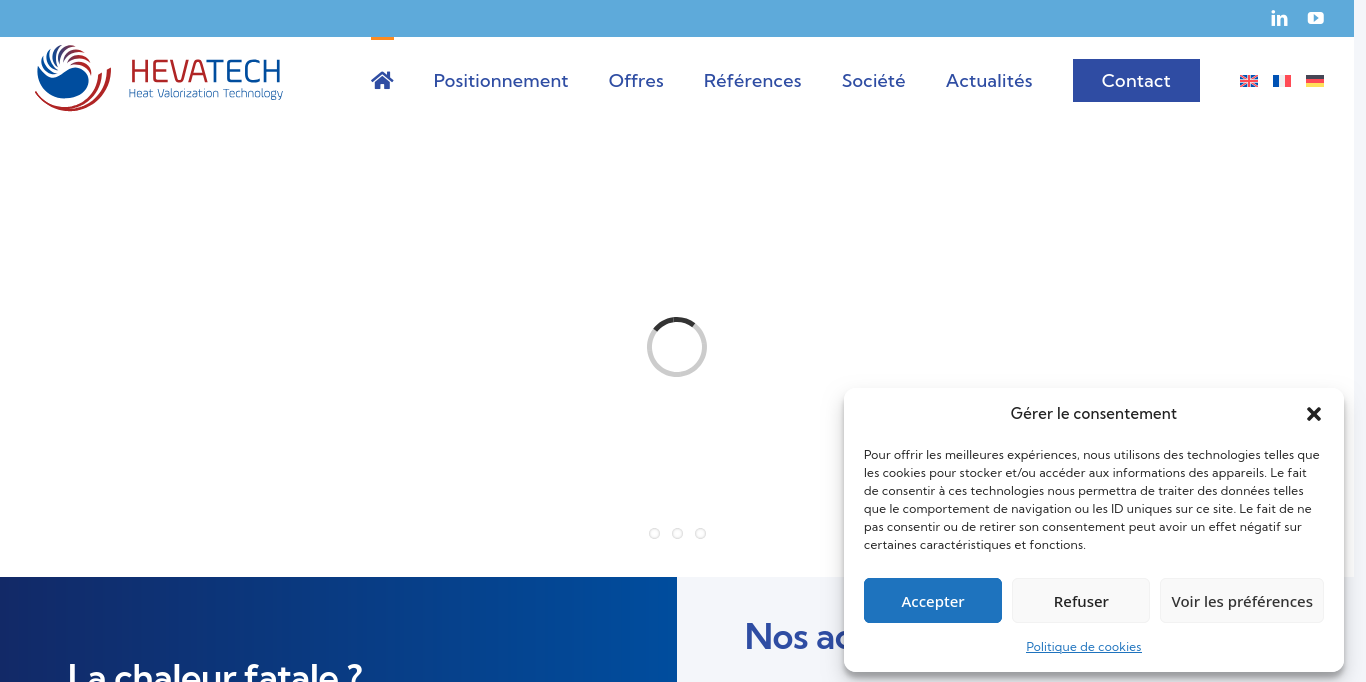Open the Politique de cookies link

coord(1084,647)
